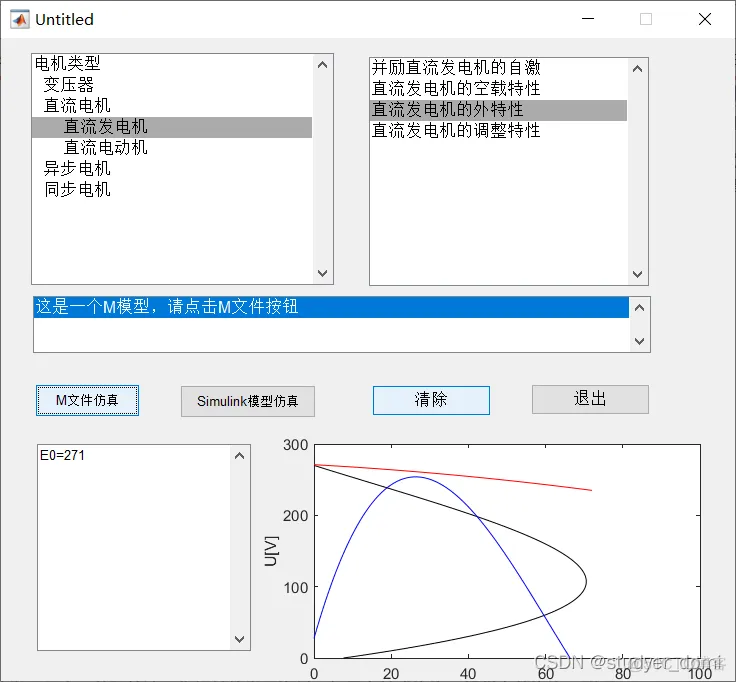Screen dimensions: 736x682
Task: Select 直流发电机 in motor type list
Action: [x=172, y=127]
